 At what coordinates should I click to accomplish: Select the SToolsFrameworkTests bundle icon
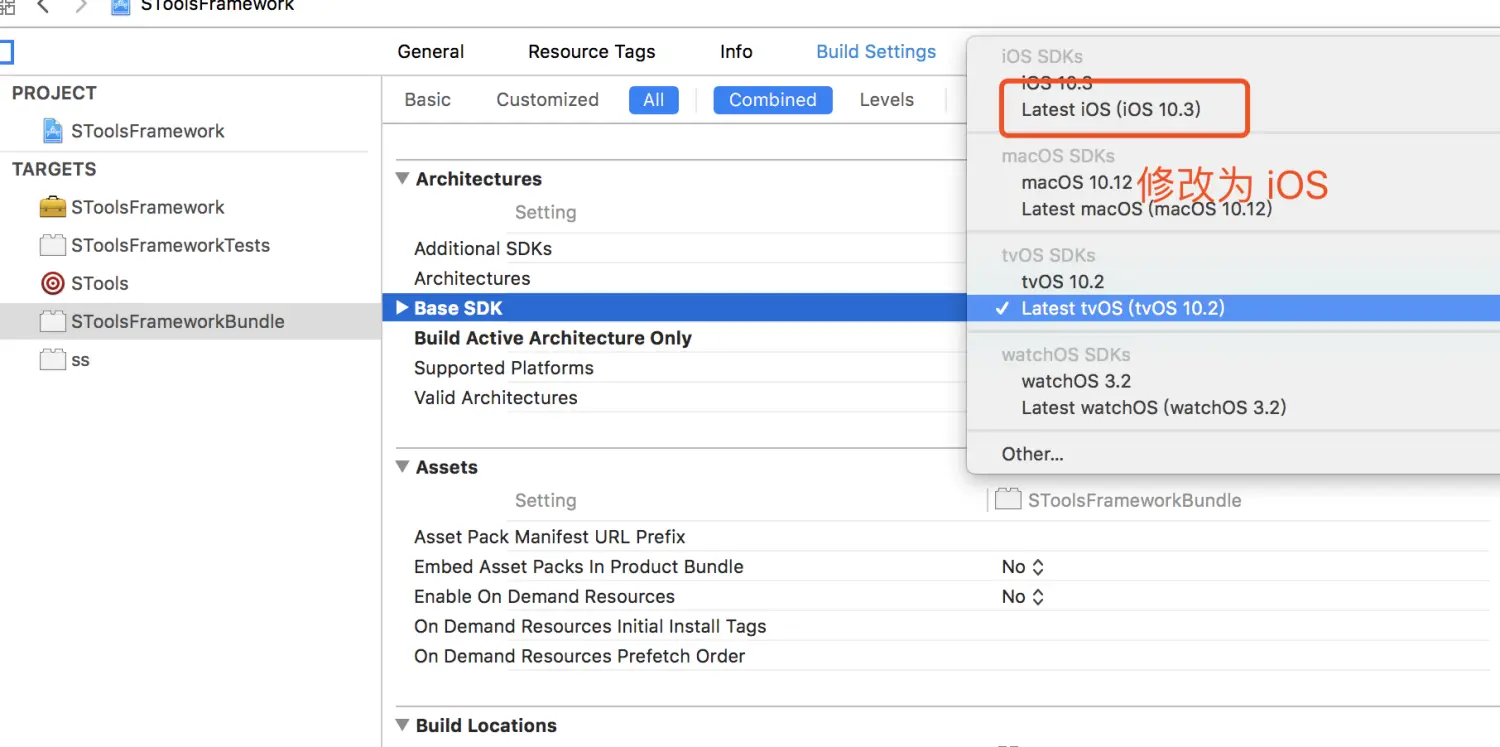(x=53, y=245)
